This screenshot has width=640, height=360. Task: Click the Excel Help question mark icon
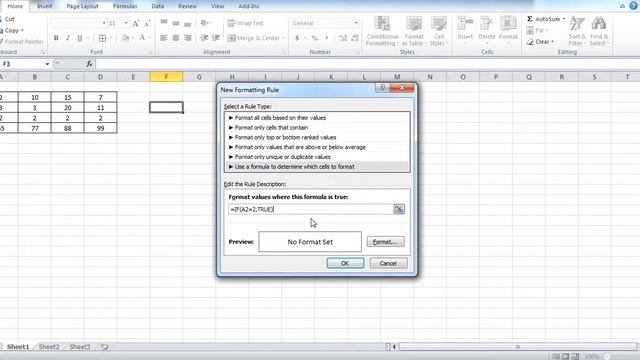pyautogui.click(x=633, y=6)
